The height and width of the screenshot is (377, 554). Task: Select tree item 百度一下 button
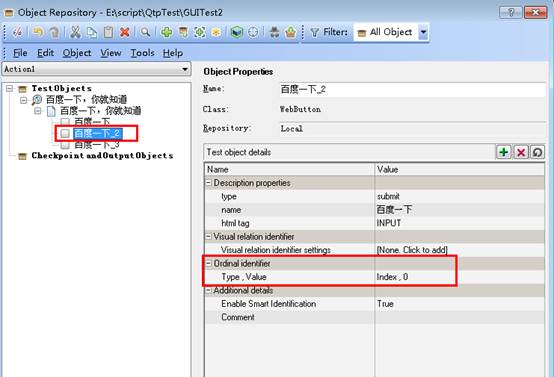click(92, 122)
